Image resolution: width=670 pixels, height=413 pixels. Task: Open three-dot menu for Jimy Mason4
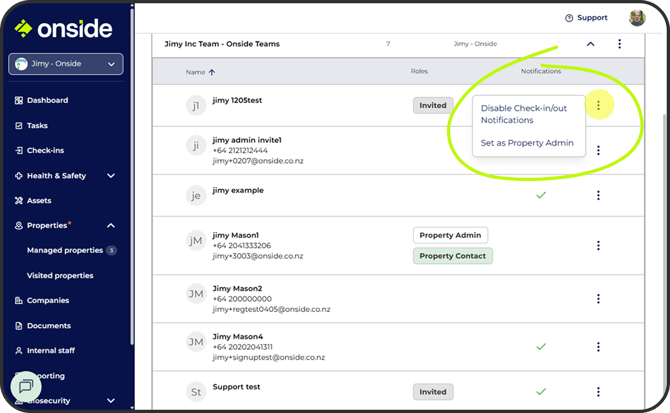click(598, 347)
